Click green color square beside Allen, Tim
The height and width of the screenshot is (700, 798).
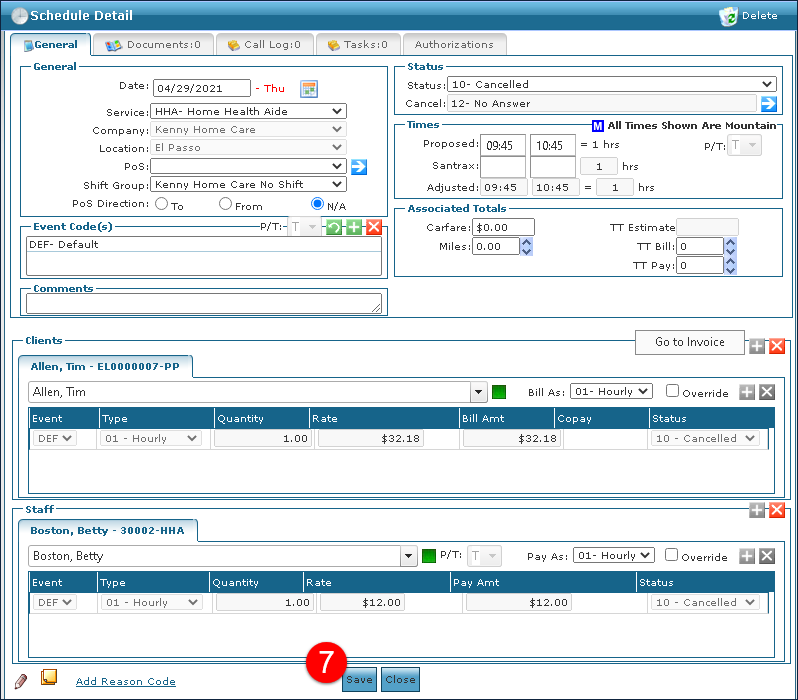tap(499, 392)
